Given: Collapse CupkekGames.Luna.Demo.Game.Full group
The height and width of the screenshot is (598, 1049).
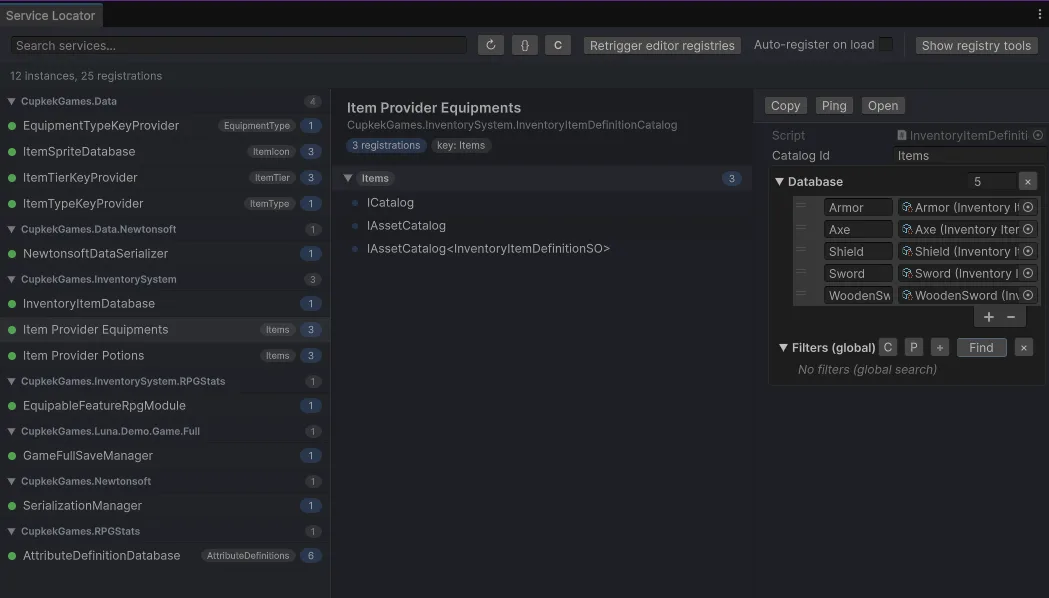Looking at the screenshot, I should tap(11, 431).
